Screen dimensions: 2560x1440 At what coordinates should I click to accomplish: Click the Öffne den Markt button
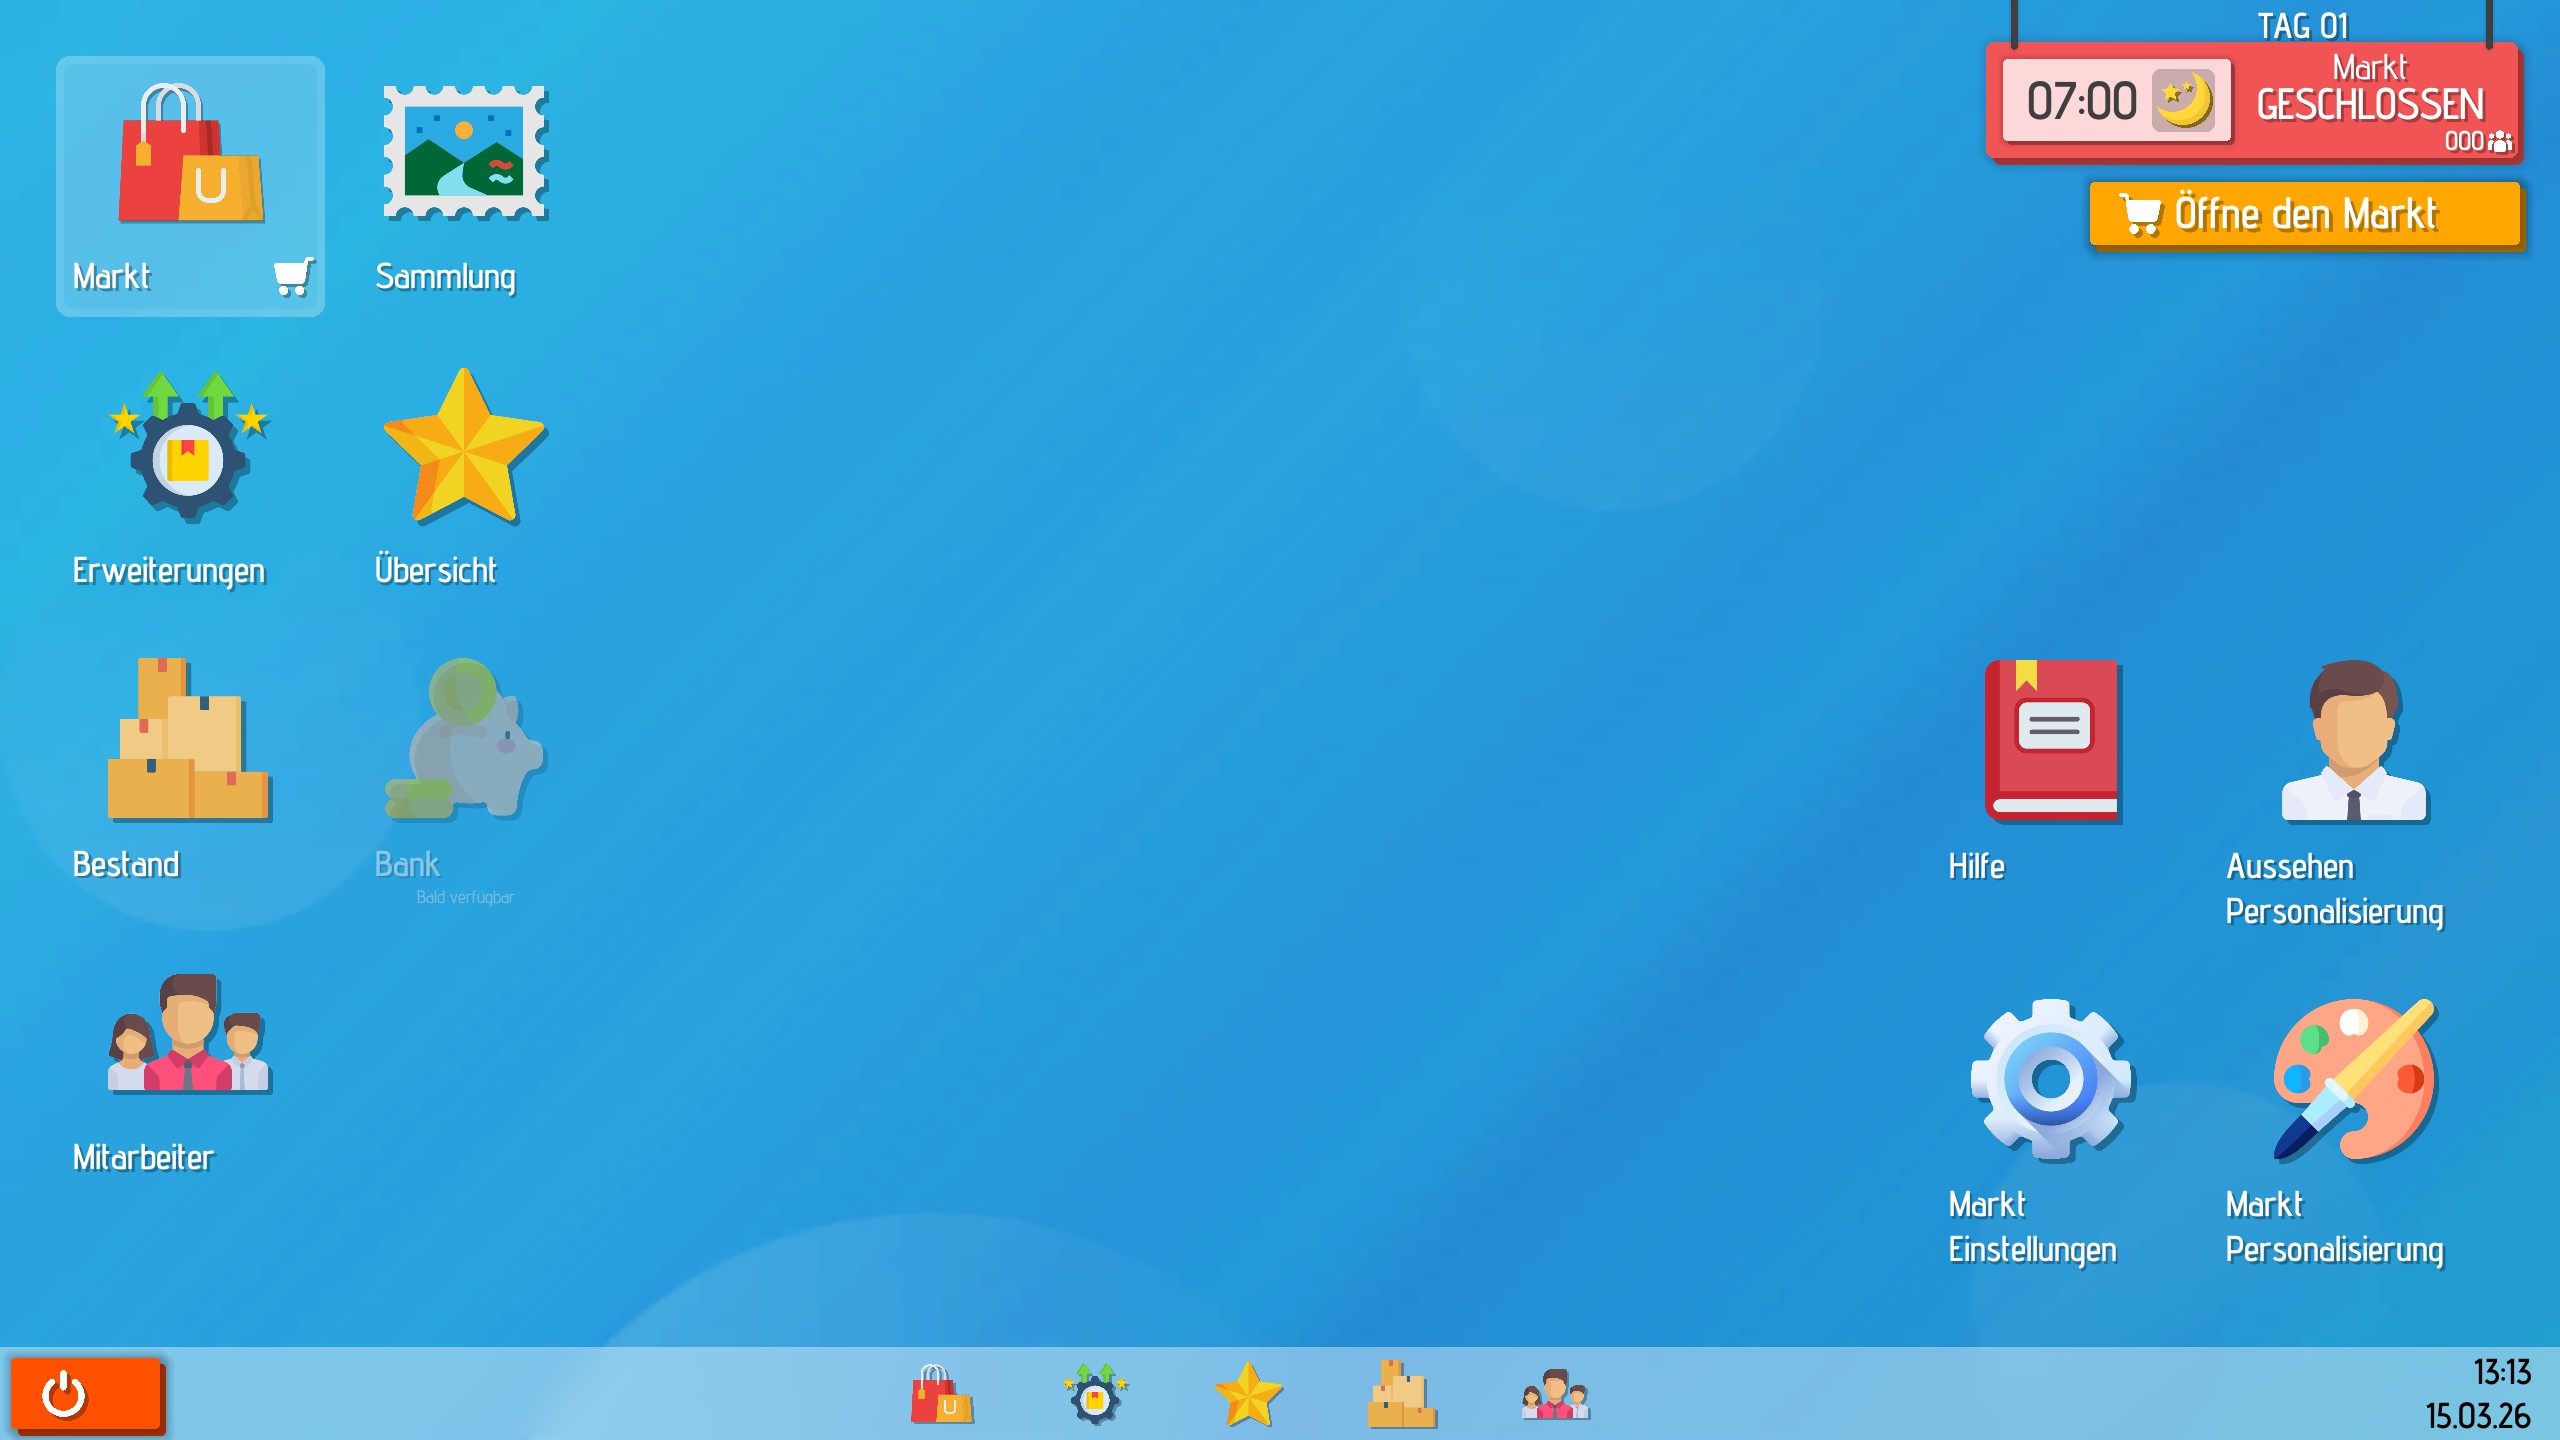coord(2304,214)
